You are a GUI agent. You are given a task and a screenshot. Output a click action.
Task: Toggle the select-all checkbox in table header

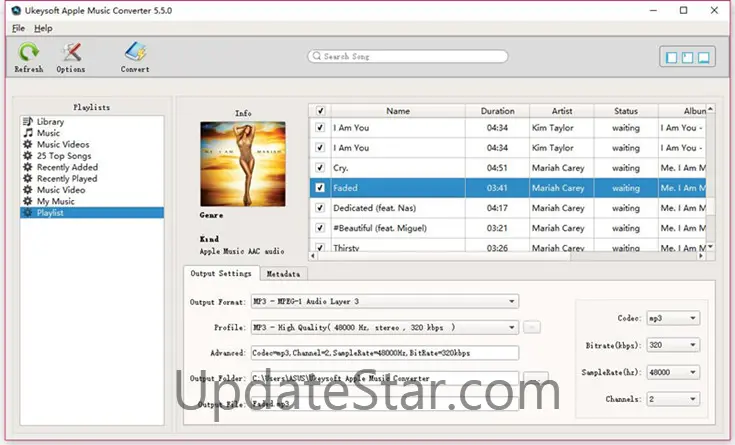(320, 111)
